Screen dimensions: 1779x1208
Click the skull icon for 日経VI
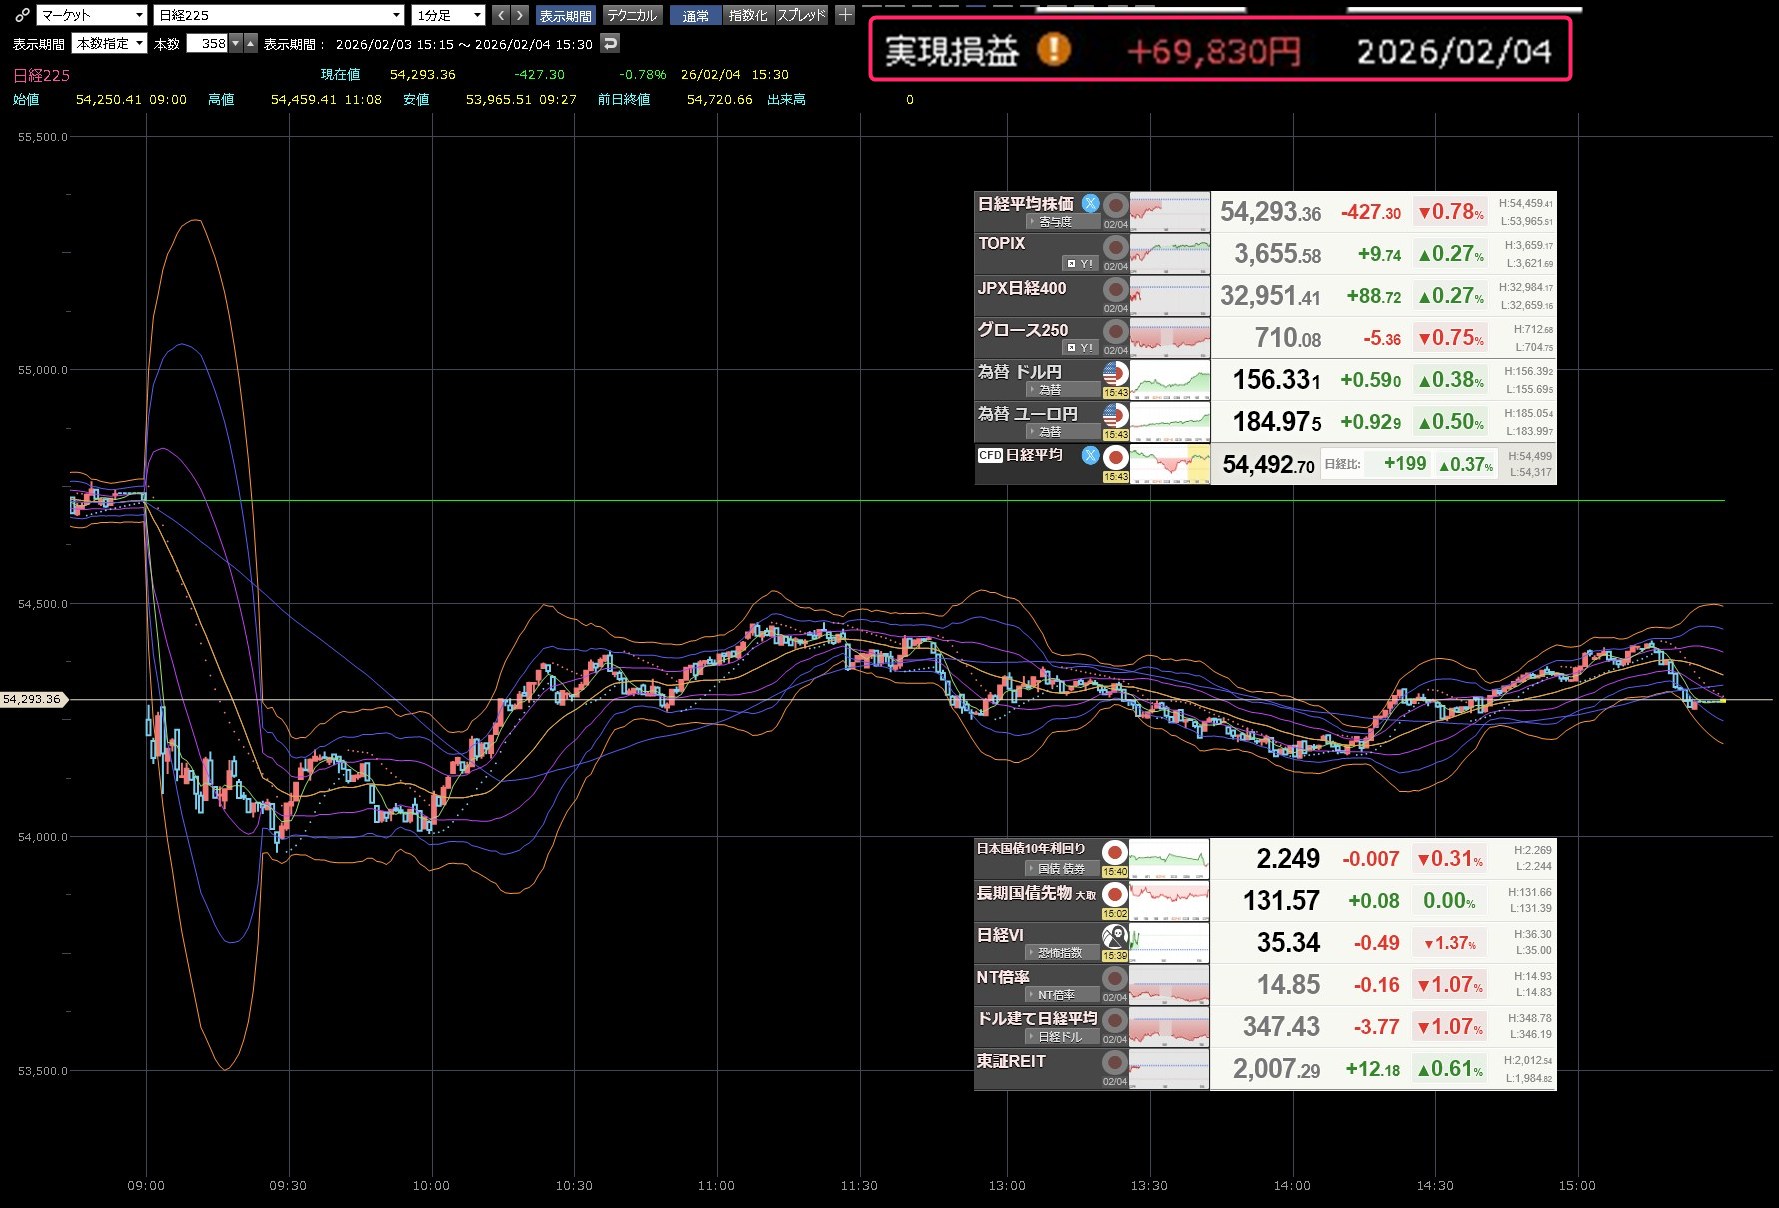point(1114,937)
